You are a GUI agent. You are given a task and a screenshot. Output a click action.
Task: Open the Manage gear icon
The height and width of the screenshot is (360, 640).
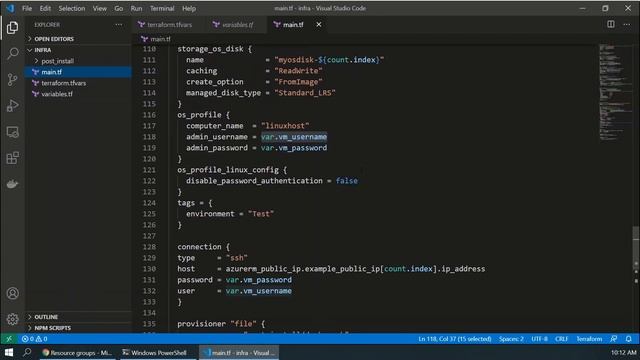pos(12,319)
